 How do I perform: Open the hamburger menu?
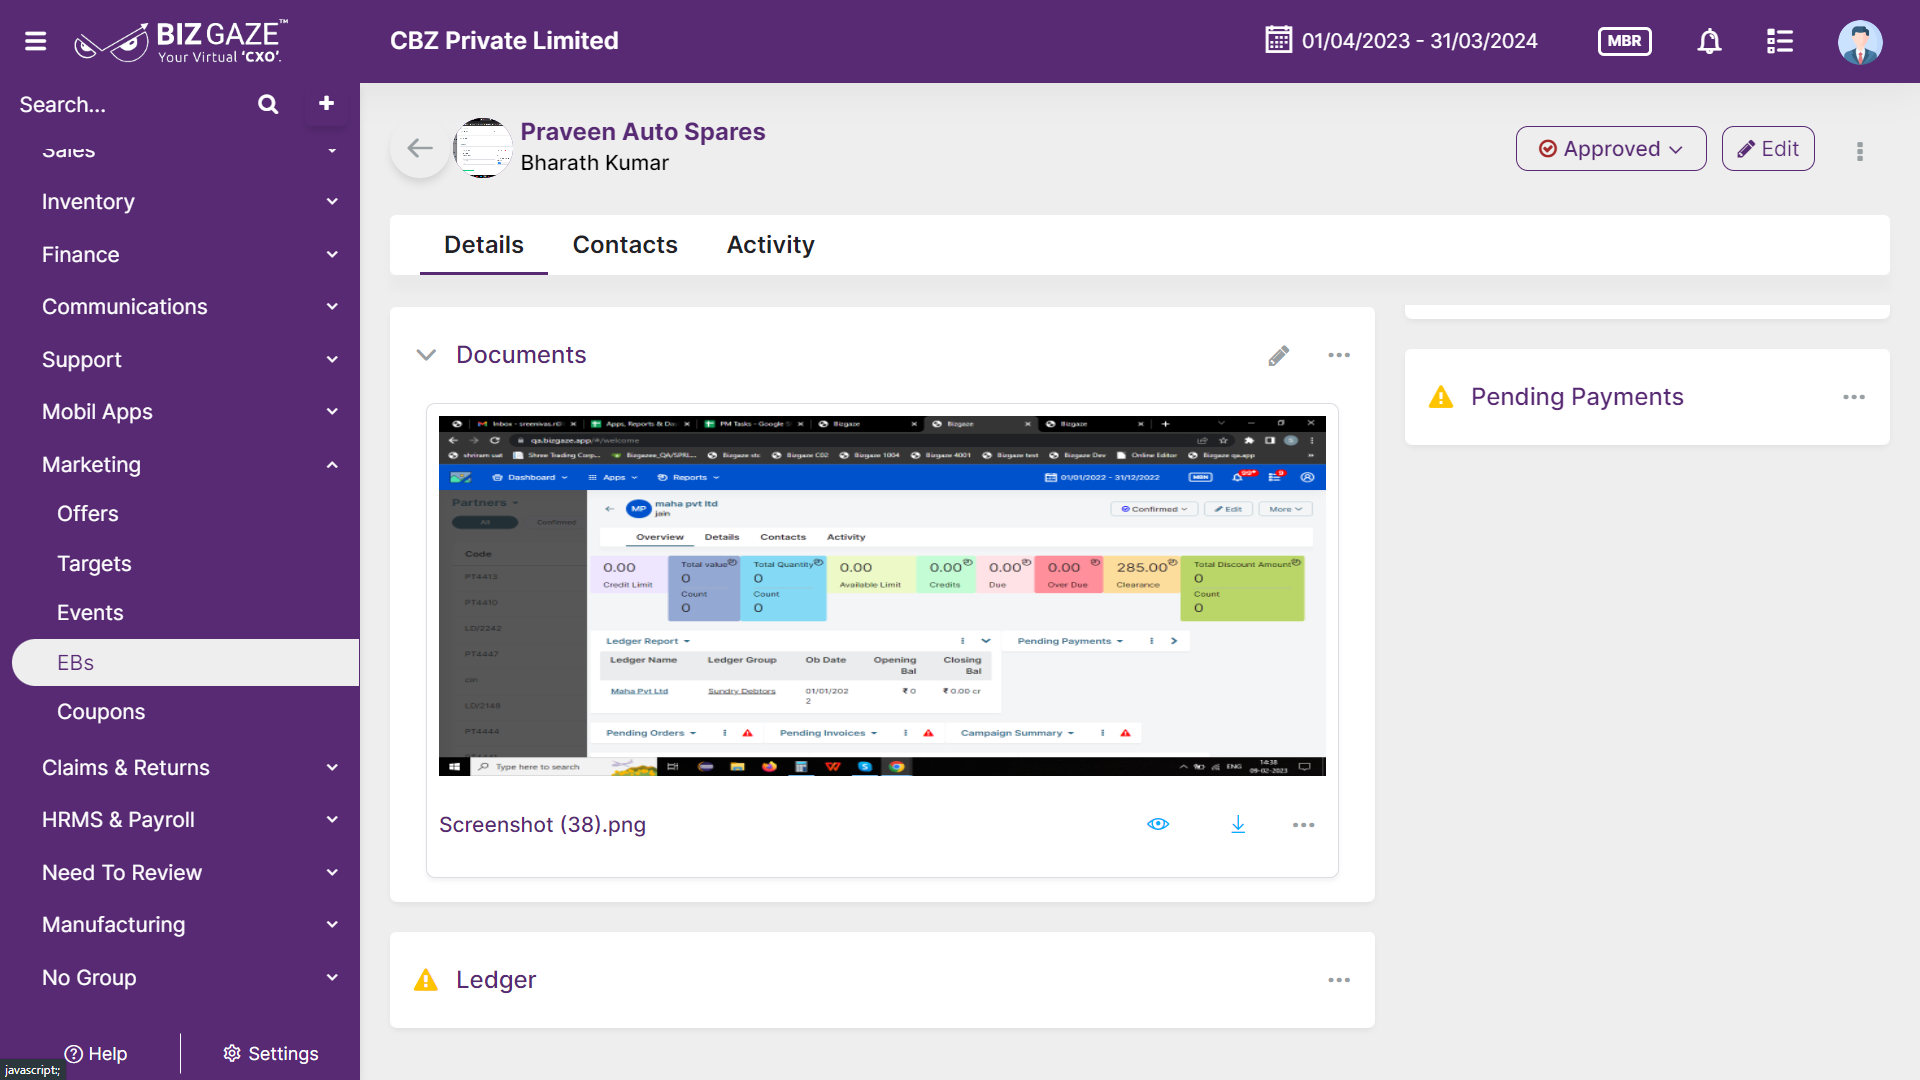(x=36, y=41)
